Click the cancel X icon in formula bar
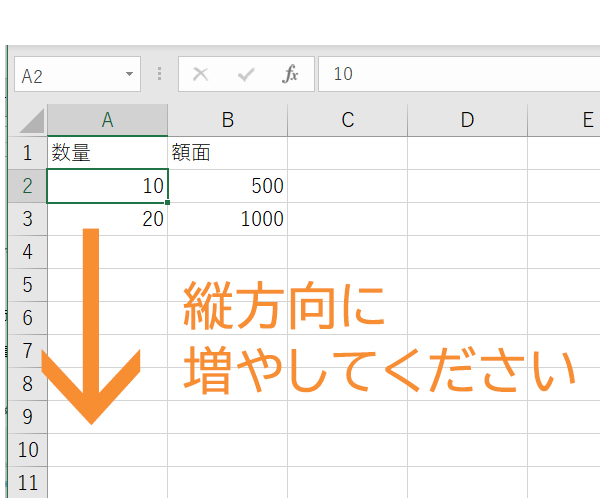This screenshot has width=600, height=498. tap(201, 74)
